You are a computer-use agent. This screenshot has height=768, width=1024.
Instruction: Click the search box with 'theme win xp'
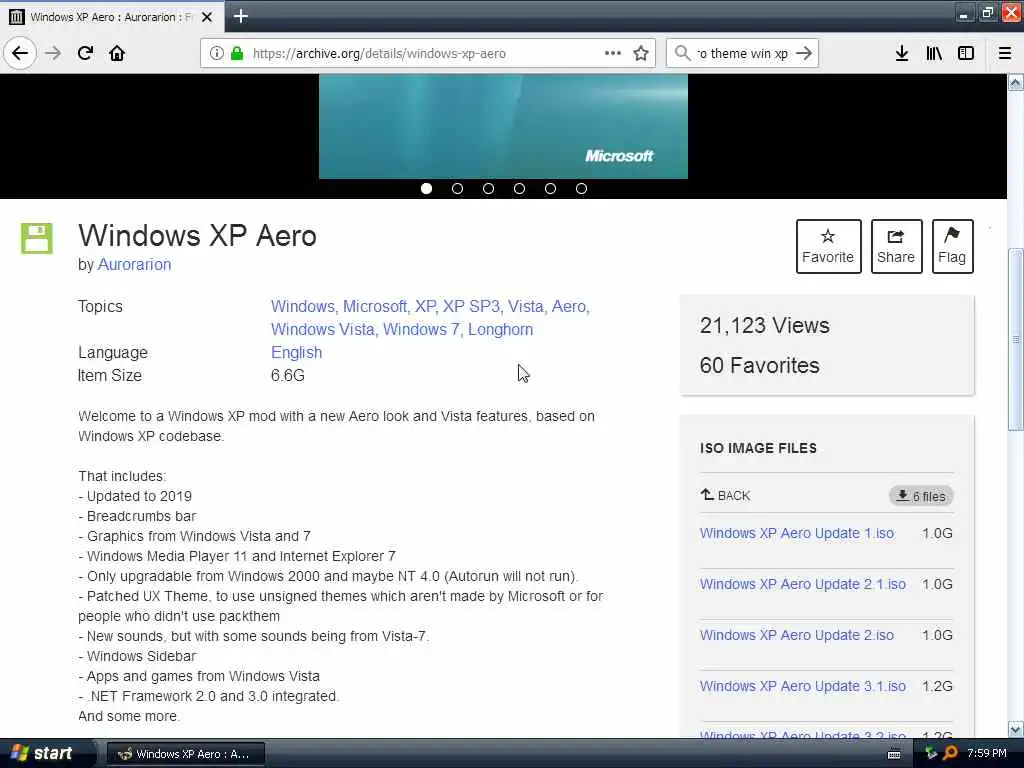click(742, 53)
